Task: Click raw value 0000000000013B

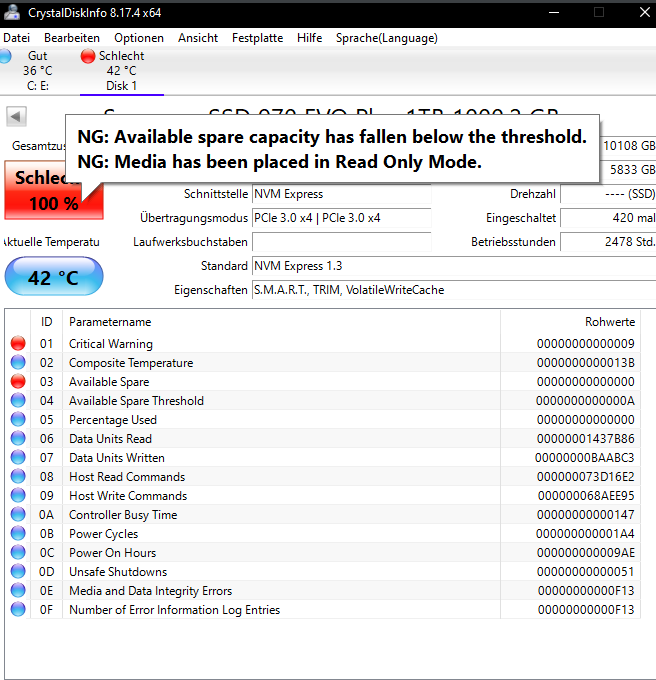Action: pyautogui.click(x=585, y=363)
